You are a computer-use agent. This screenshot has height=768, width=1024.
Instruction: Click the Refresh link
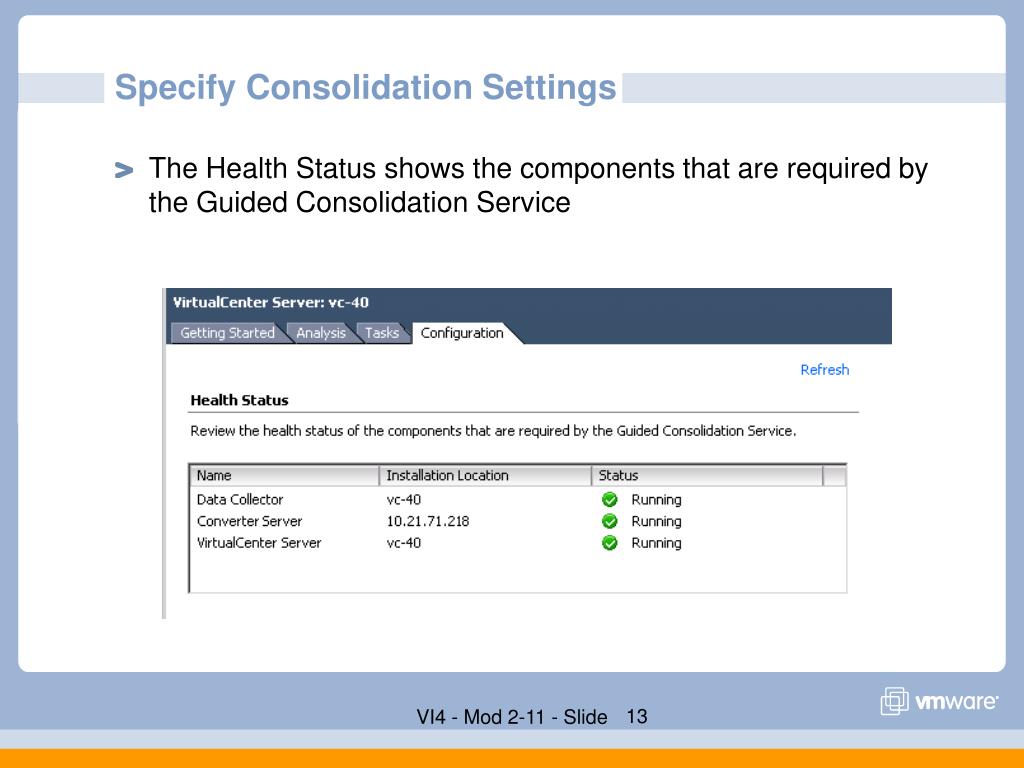(x=825, y=370)
